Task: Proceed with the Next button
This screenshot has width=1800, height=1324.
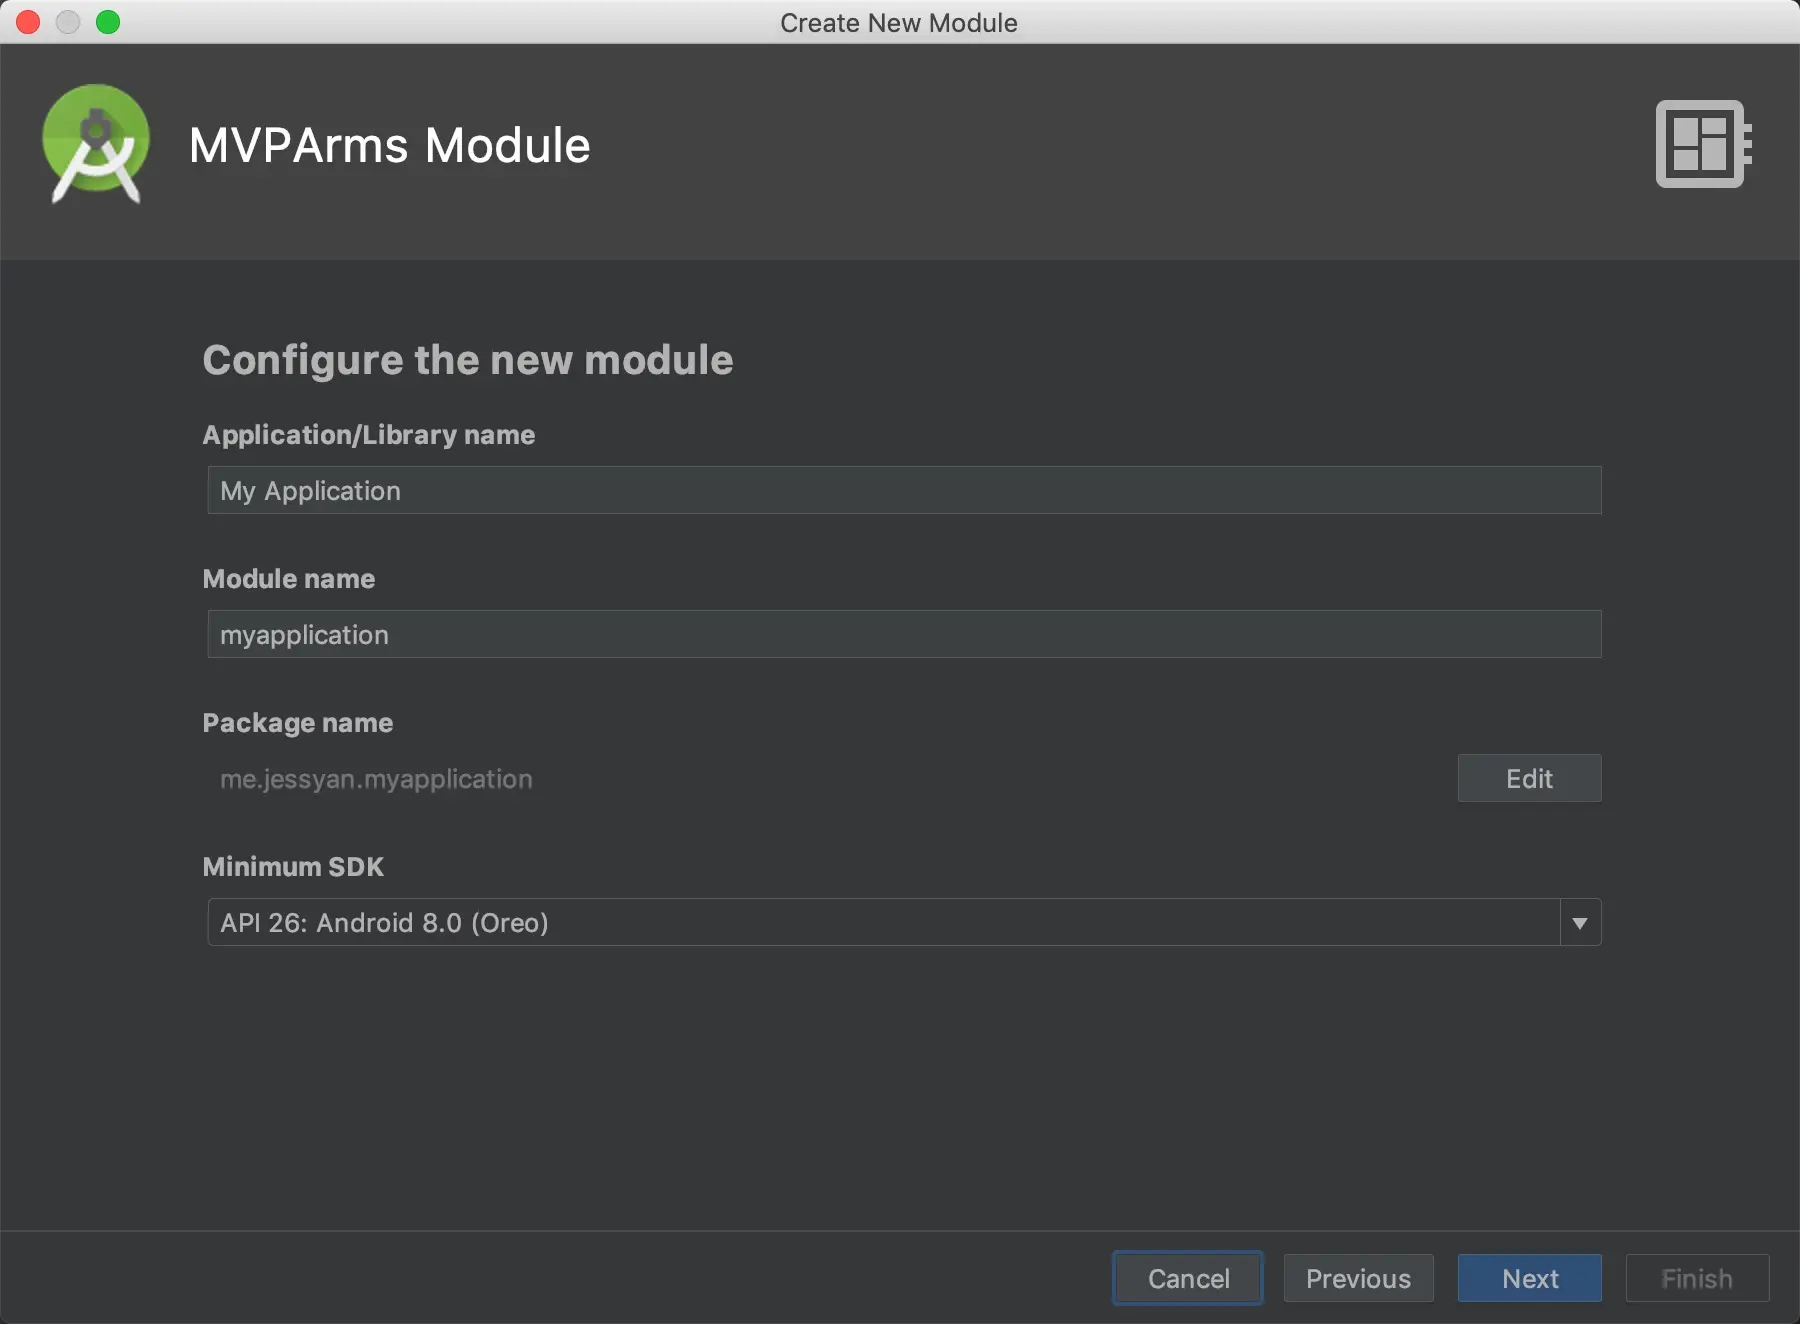Action: [1529, 1278]
